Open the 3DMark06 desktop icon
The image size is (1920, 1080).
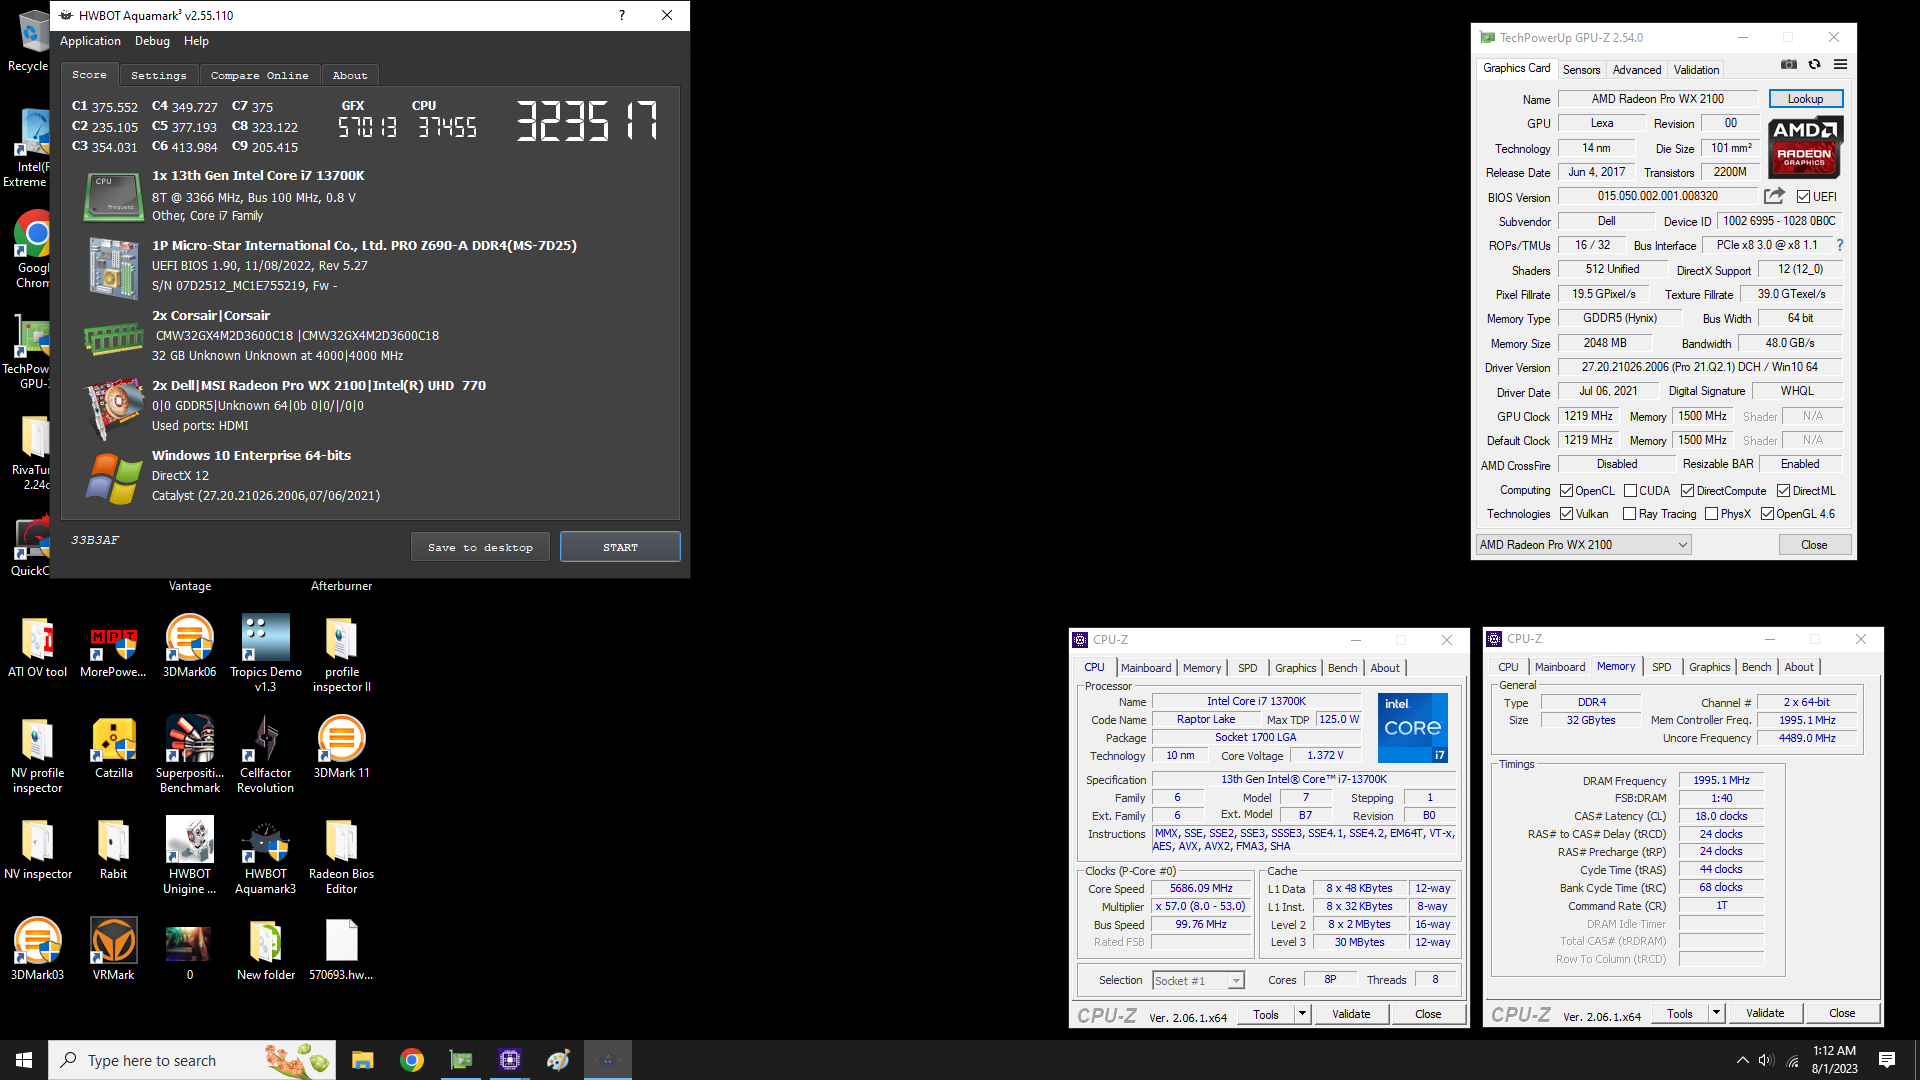point(190,646)
